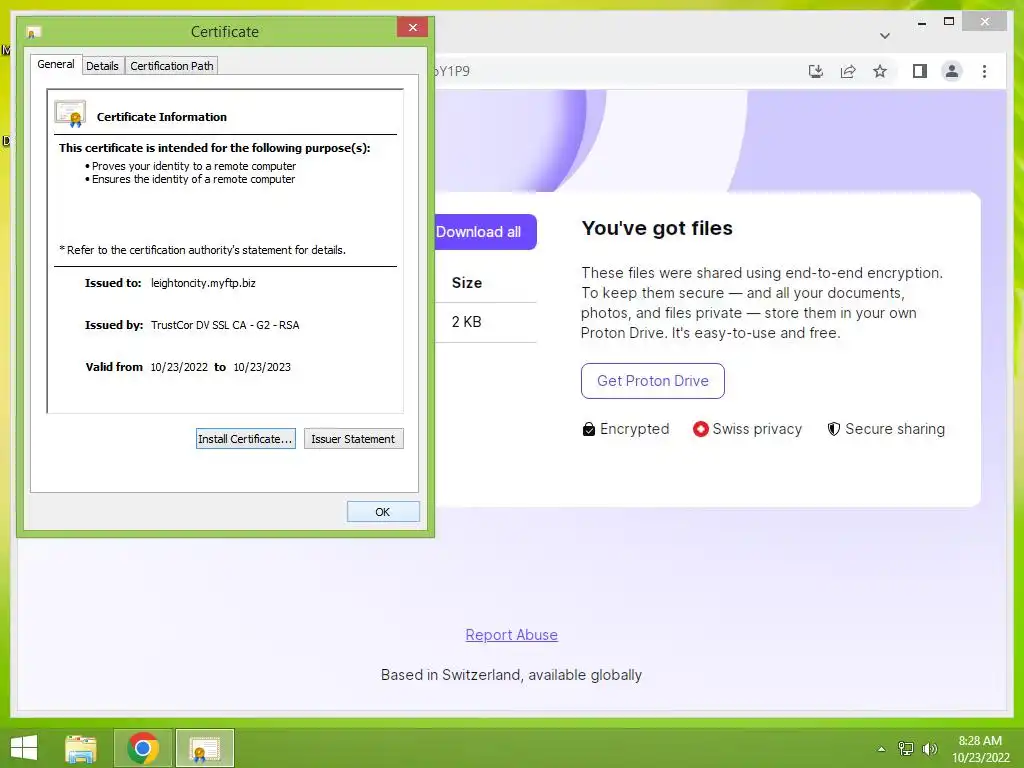Open the Issuer Statement
The width and height of the screenshot is (1024, 768).
353,439
